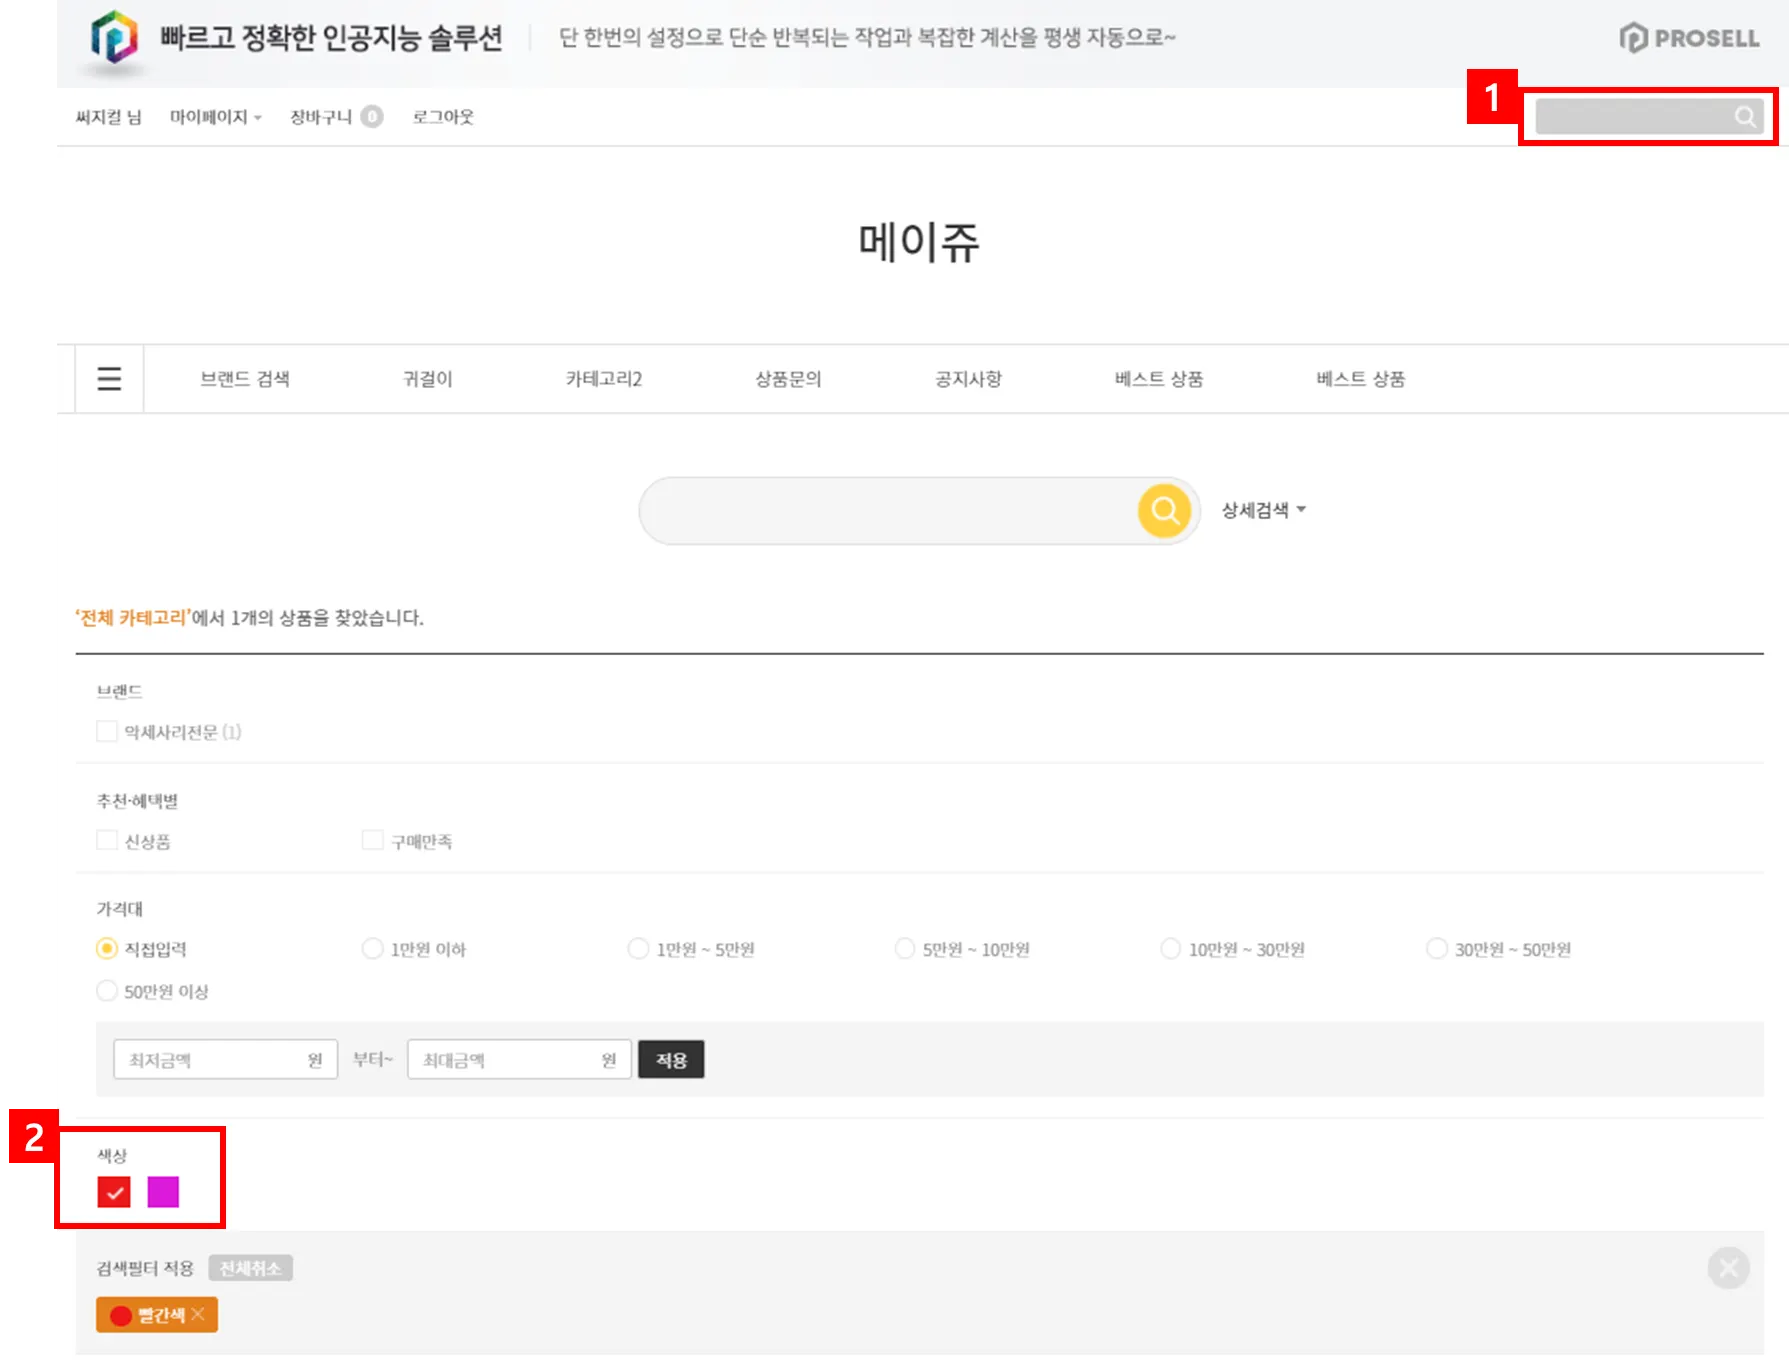
Task: Select the 30만원 ~ 50만원 price option
Action: pos(1437,948)
